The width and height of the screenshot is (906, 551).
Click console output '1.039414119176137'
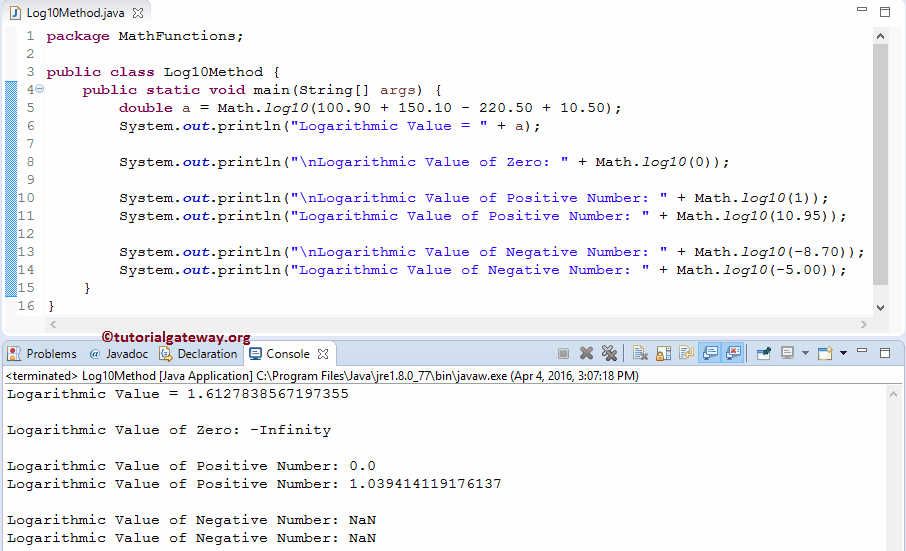425,483
